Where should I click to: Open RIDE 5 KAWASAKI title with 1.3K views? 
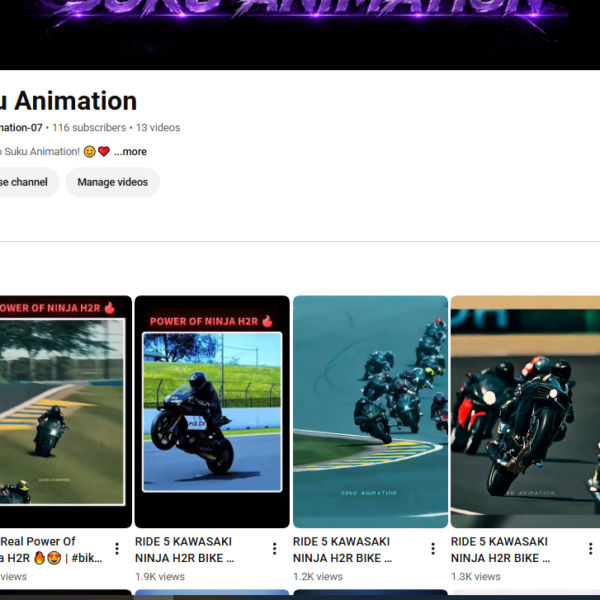pyautogui.click(x=501, y=549)
